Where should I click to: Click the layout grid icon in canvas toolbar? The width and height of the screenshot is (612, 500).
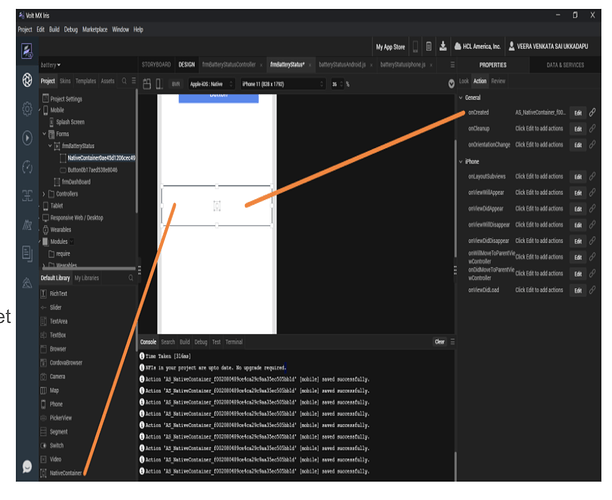click(x=147, y=84)
